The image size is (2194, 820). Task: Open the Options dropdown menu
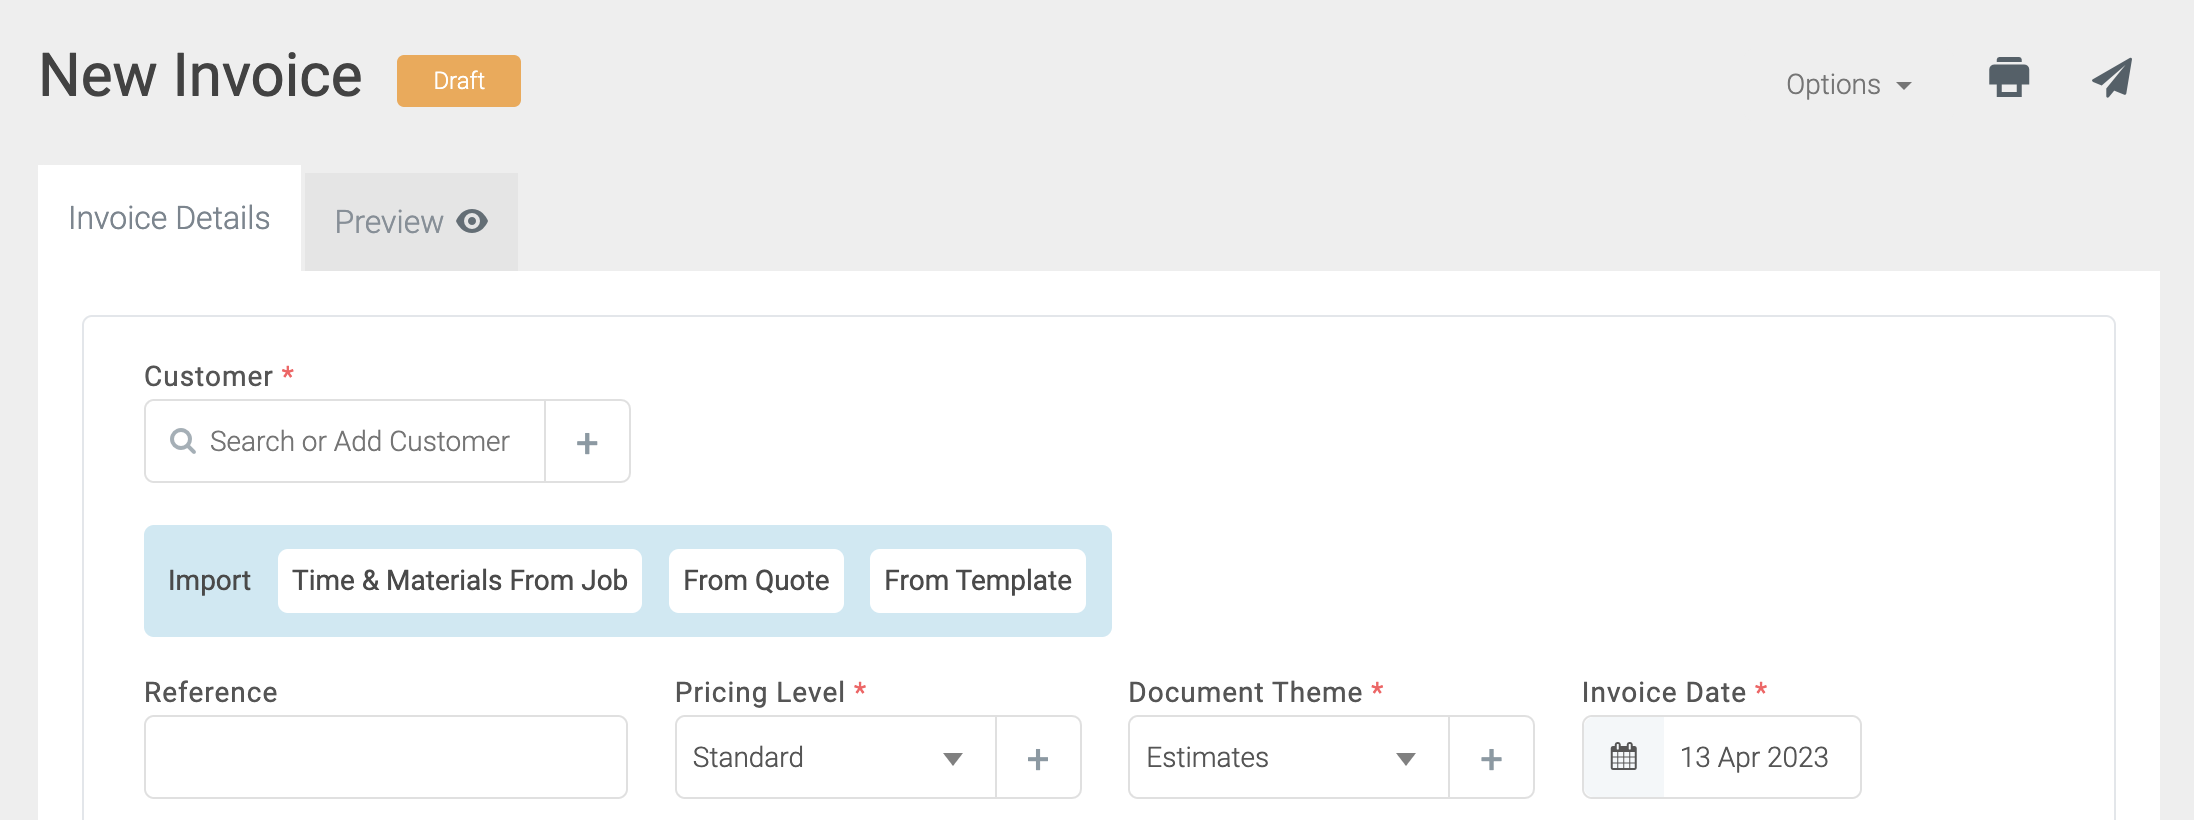click(x=1849, y=85)
